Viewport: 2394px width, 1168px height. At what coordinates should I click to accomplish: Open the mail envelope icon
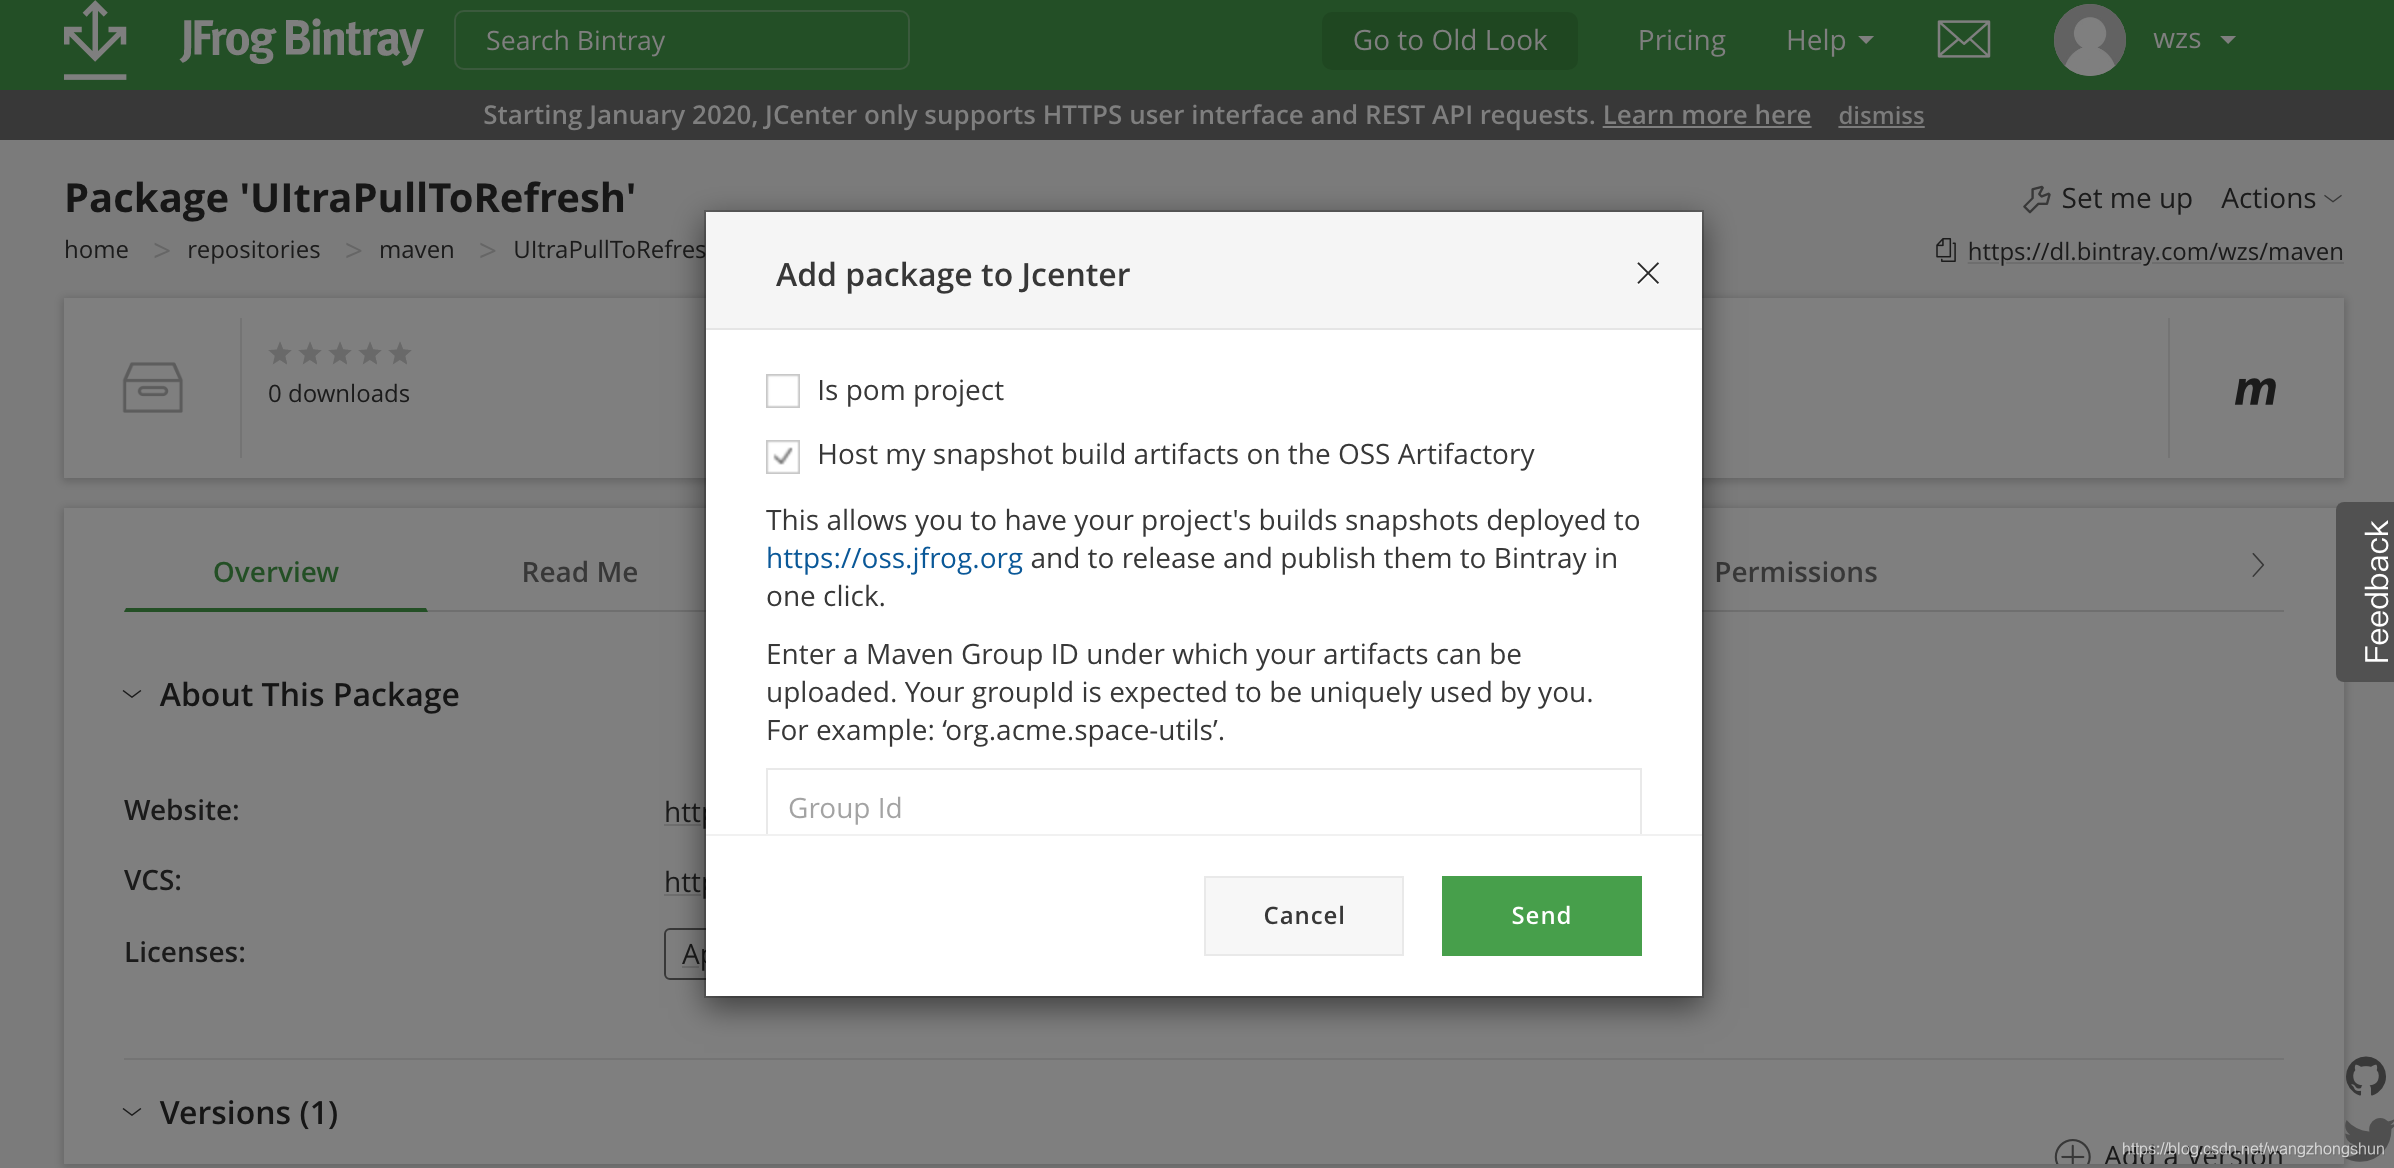[x=1963, y=40]
